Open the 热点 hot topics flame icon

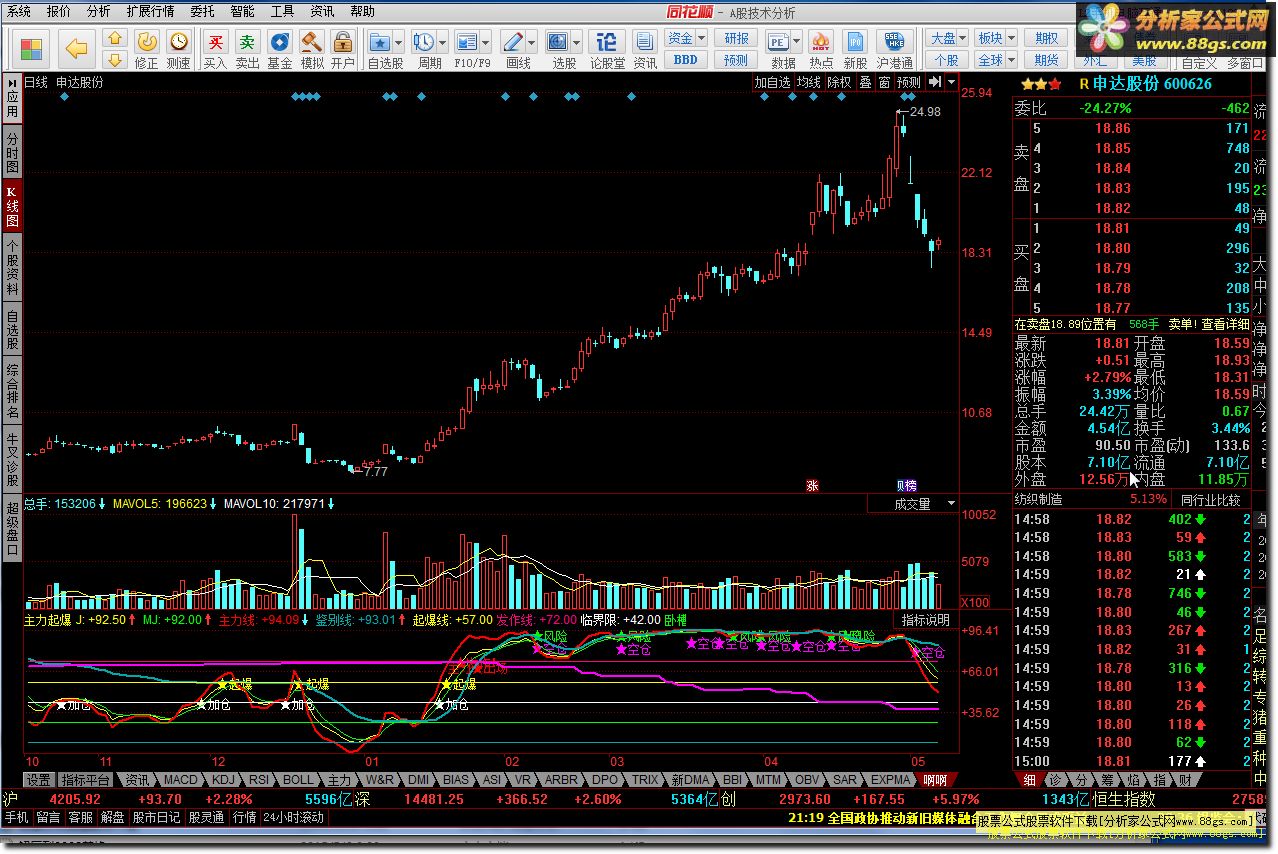pyautogui.click(x=820, y=50)
